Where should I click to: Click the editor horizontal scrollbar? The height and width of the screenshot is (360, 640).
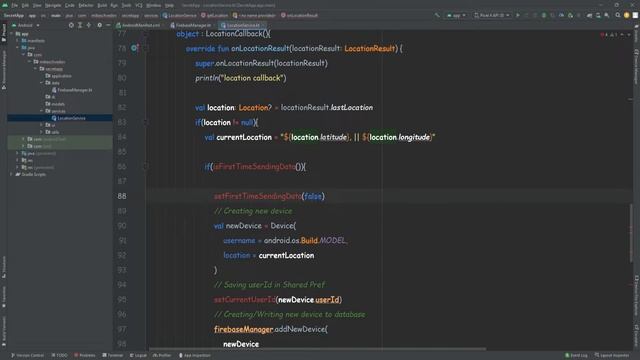point(318,349)
